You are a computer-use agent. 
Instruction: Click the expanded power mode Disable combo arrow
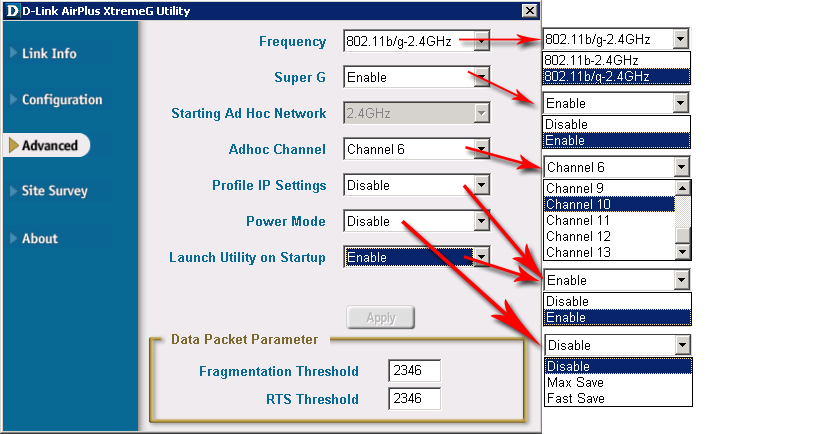click(x=682, y=345)
